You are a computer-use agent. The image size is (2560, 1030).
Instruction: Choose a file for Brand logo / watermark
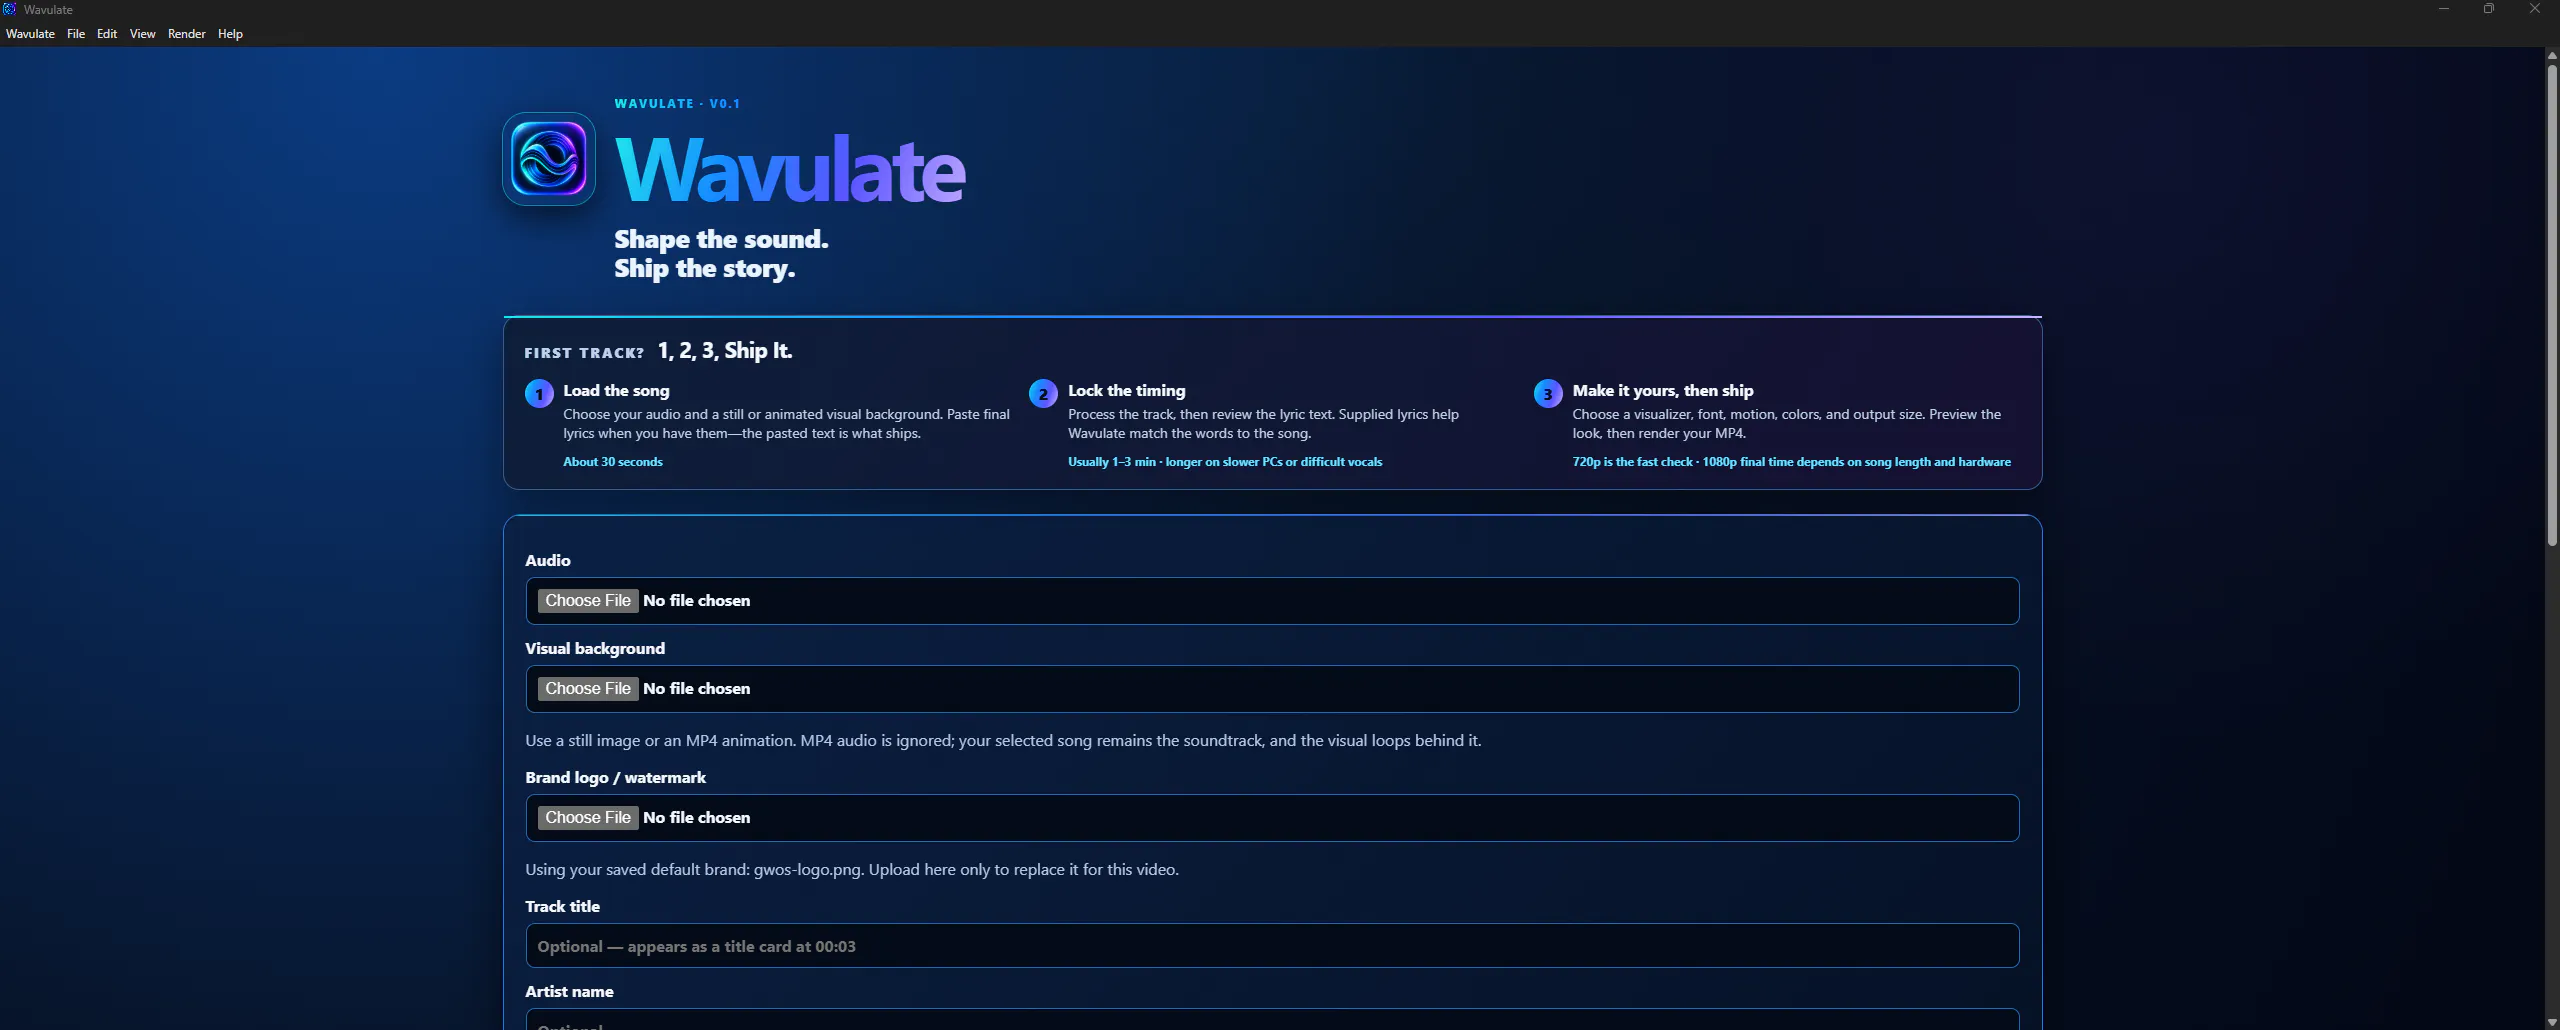pyautogui.click(x=588, y=818)
